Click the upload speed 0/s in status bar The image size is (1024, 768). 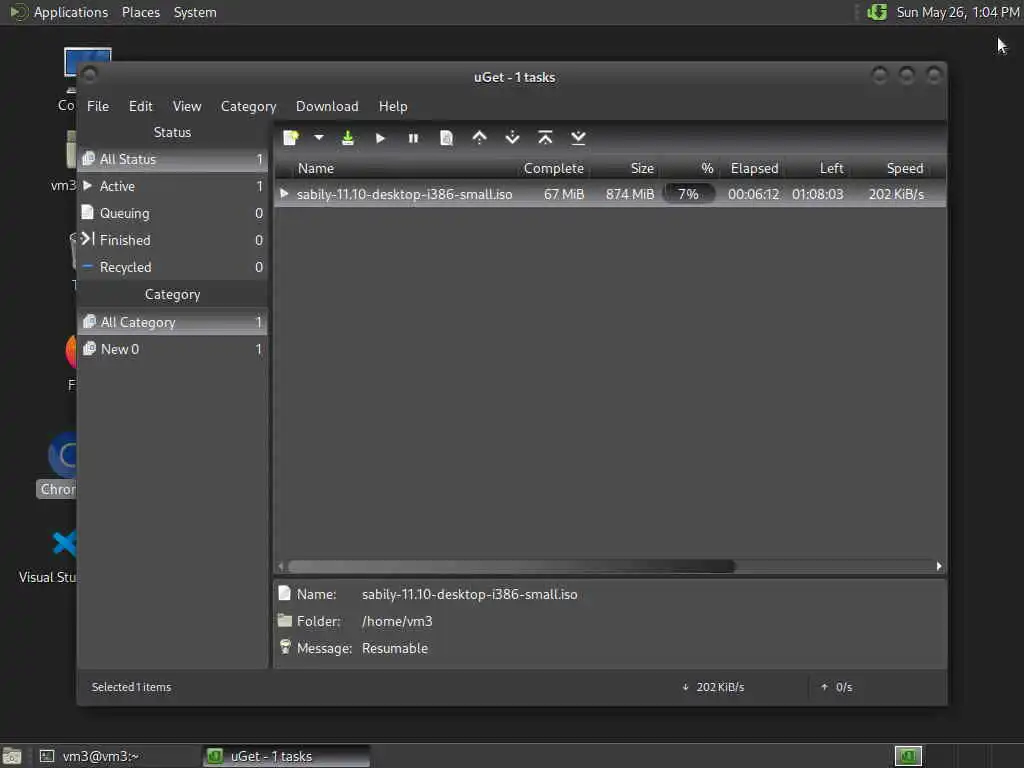[837, 687]
